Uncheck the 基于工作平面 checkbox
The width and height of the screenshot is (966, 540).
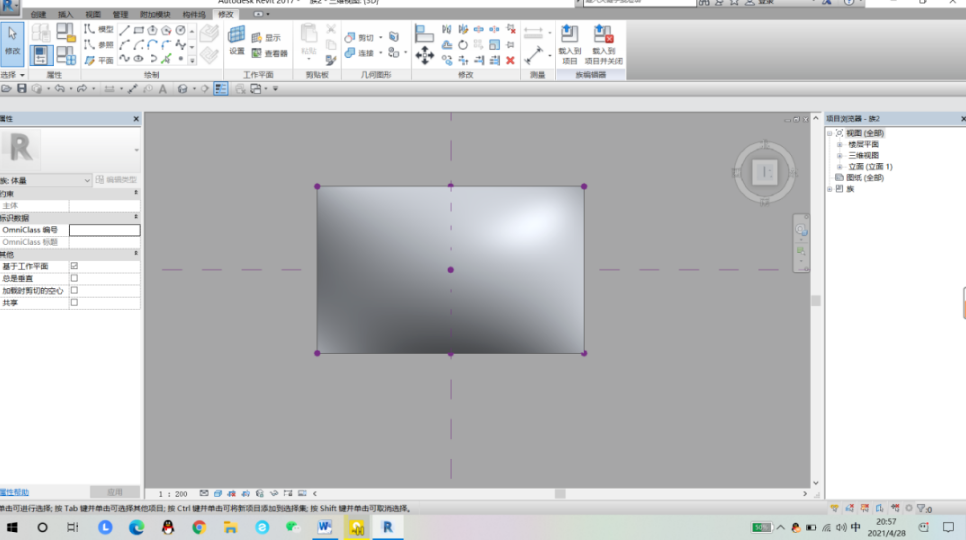point(74,266)
